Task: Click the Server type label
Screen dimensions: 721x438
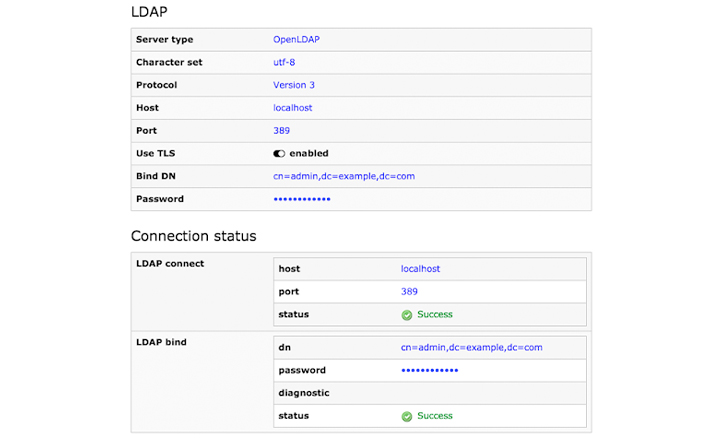Action: tap(165, 40)
